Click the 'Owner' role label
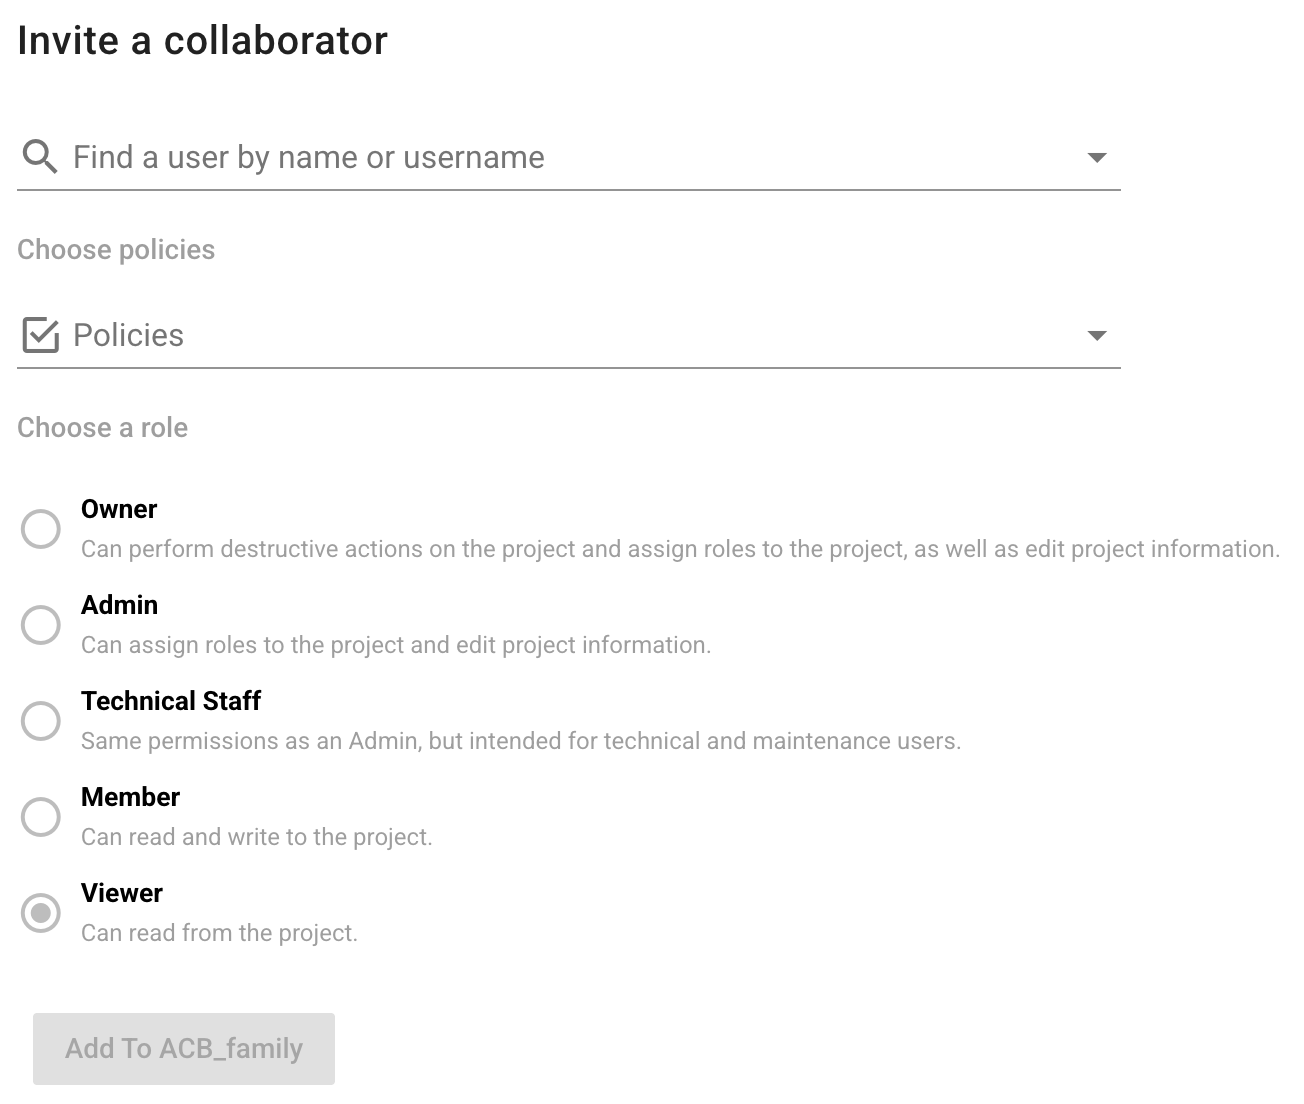This screenshot has height=1104, width=1304. coord(119,509)
